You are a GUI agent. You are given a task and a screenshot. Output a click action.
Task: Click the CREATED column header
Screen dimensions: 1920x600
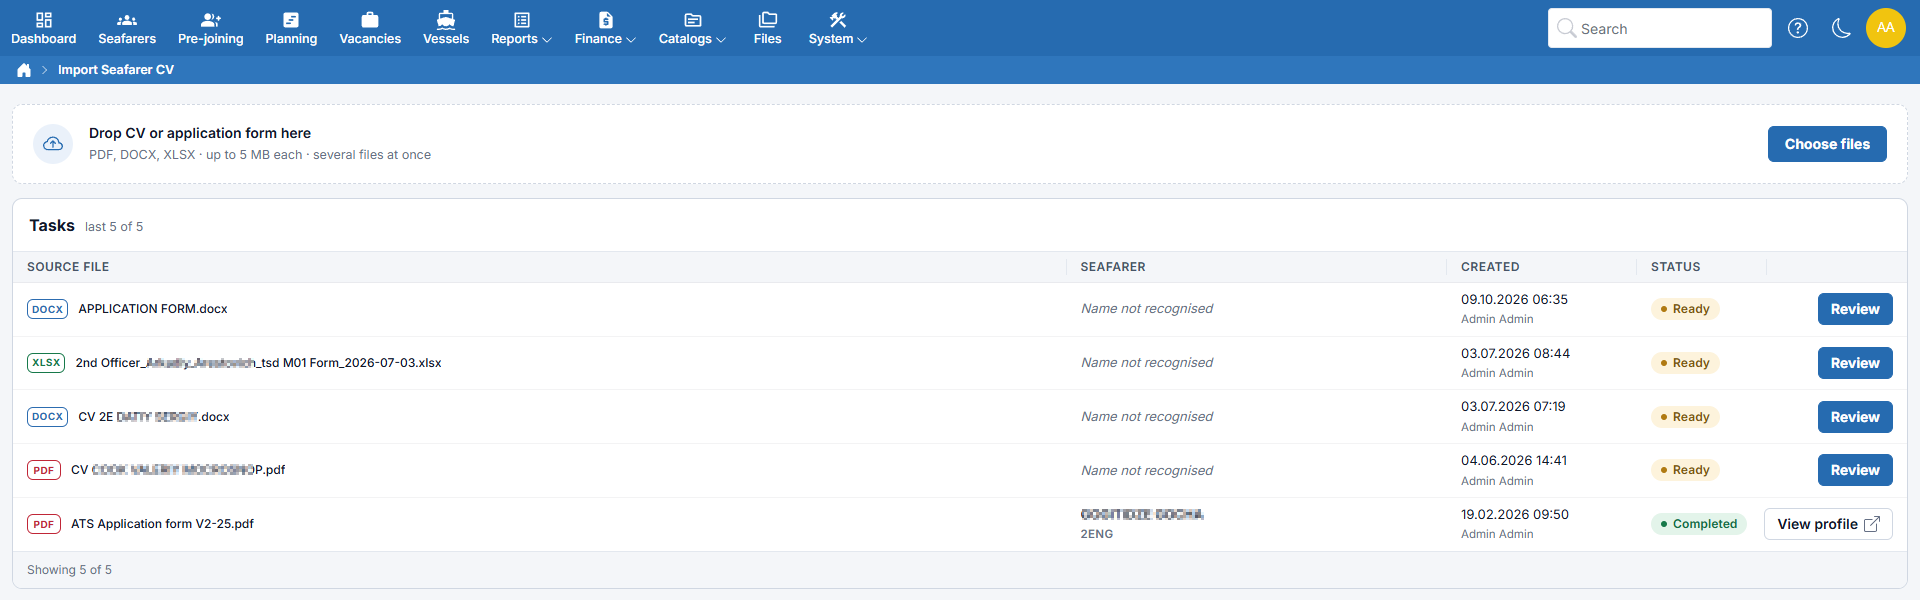pos(1490,267)
